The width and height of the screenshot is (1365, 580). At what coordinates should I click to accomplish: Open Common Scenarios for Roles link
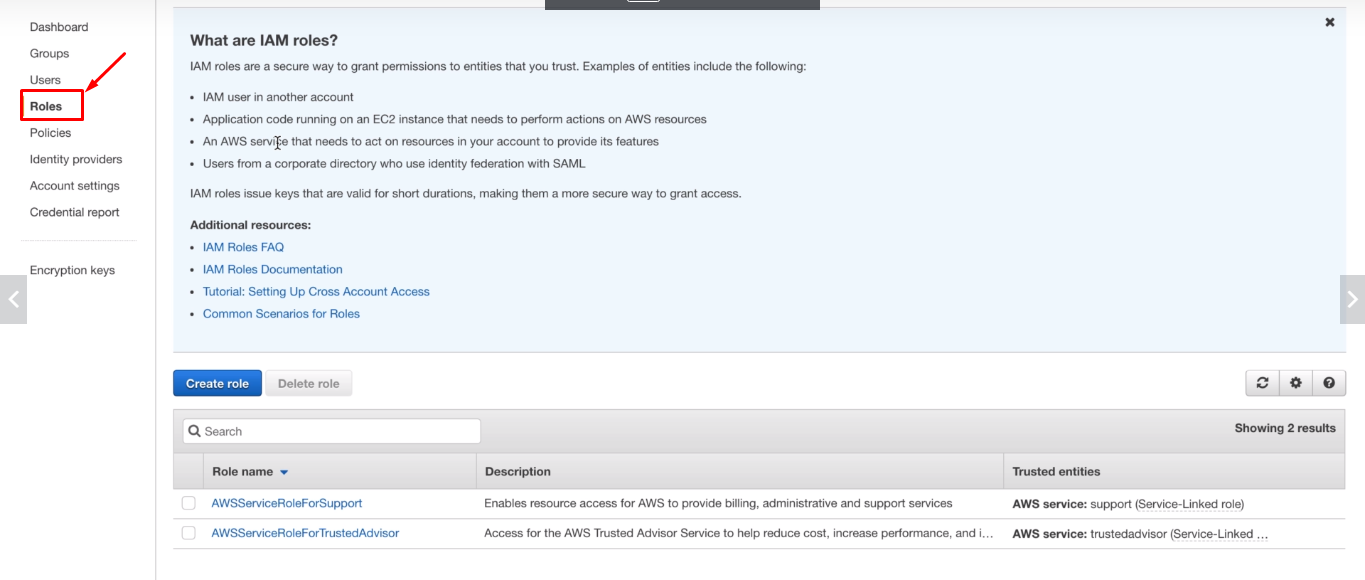click(x=281, y=313)
